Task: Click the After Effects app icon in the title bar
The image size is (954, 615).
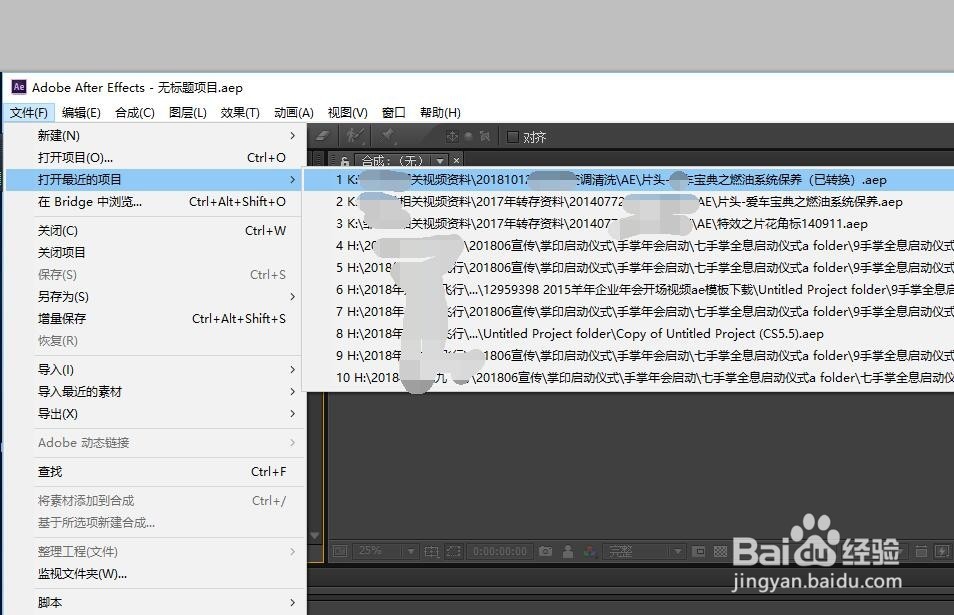Action: (x=19, y=87)
